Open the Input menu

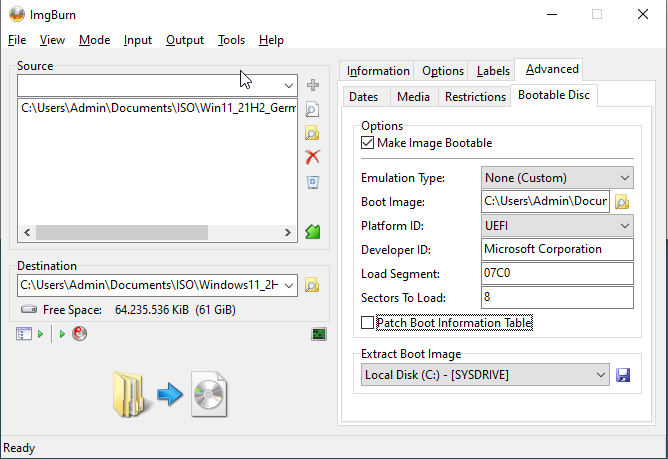point(138,40)
